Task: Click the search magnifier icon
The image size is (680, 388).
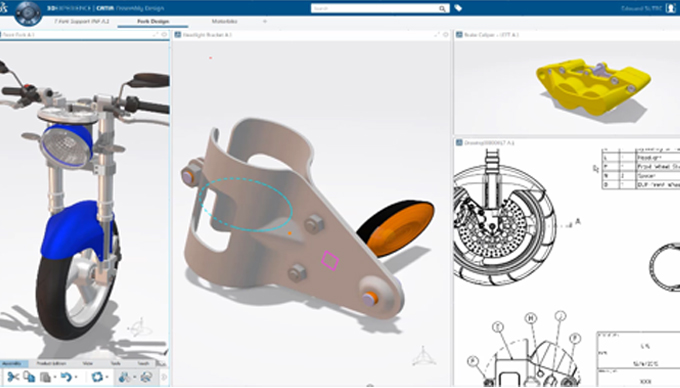Action: click(x=442, y=8)
